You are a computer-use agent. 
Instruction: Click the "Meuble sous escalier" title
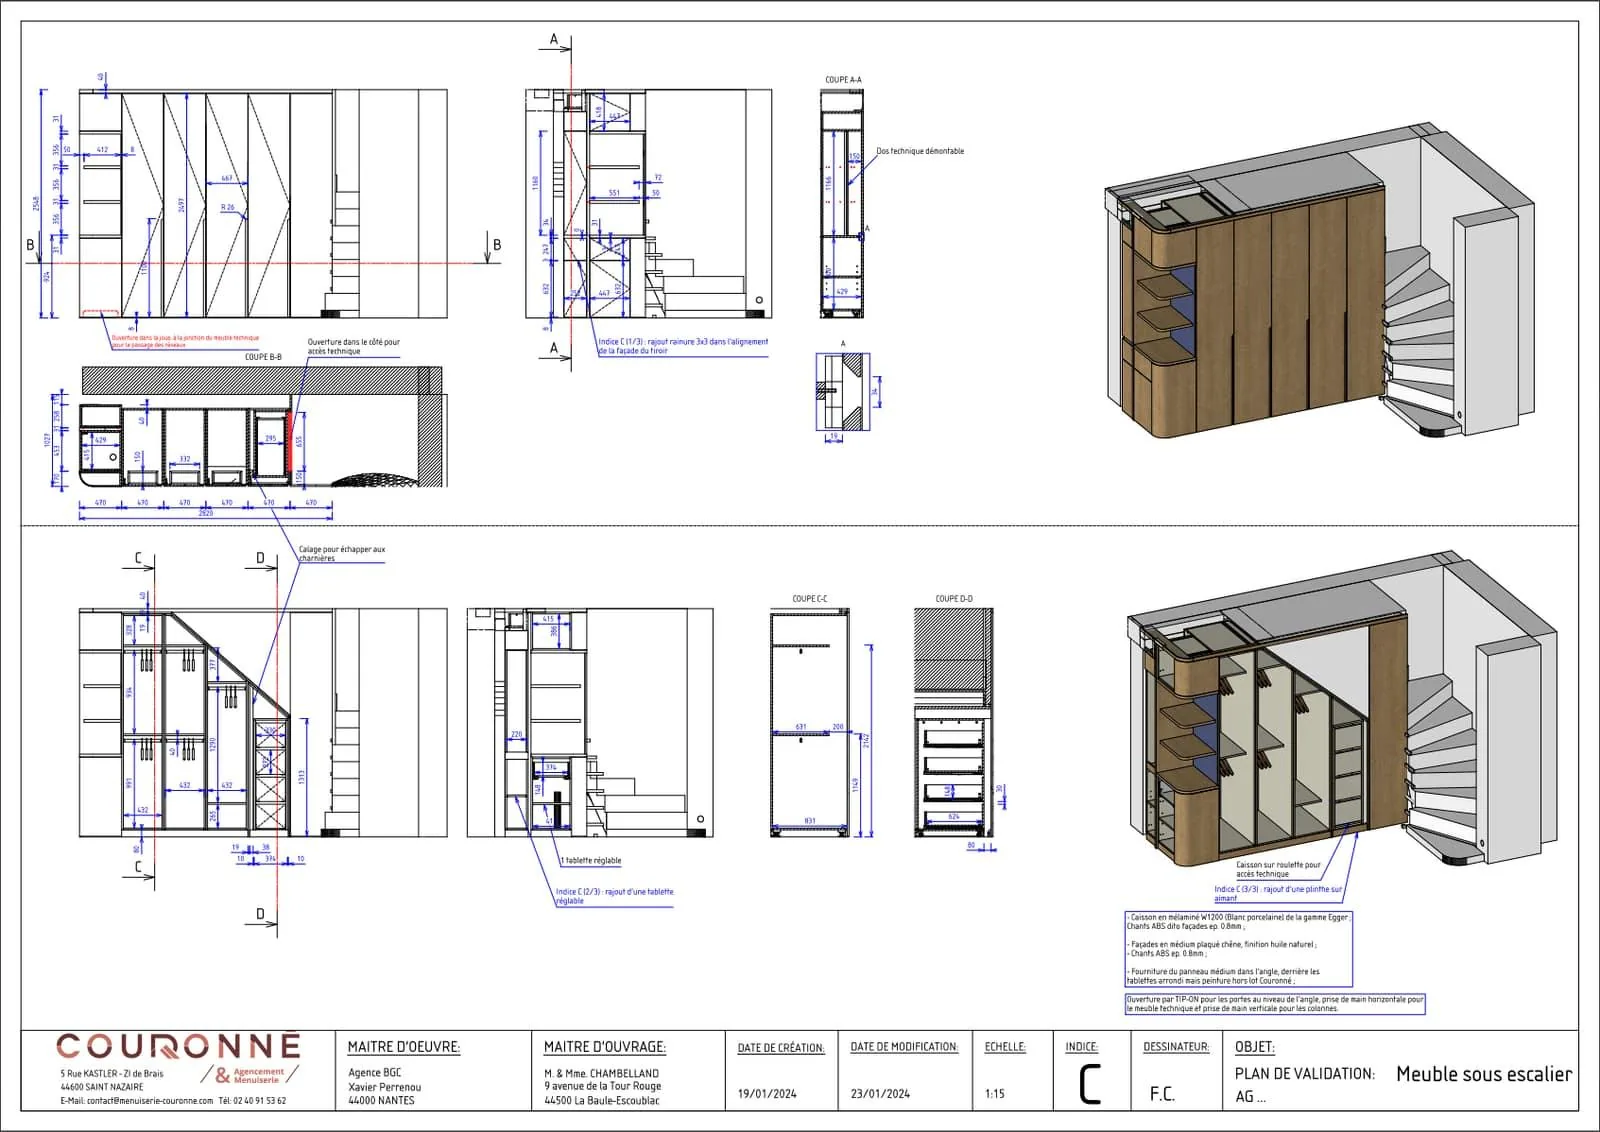[1484, 1074]
